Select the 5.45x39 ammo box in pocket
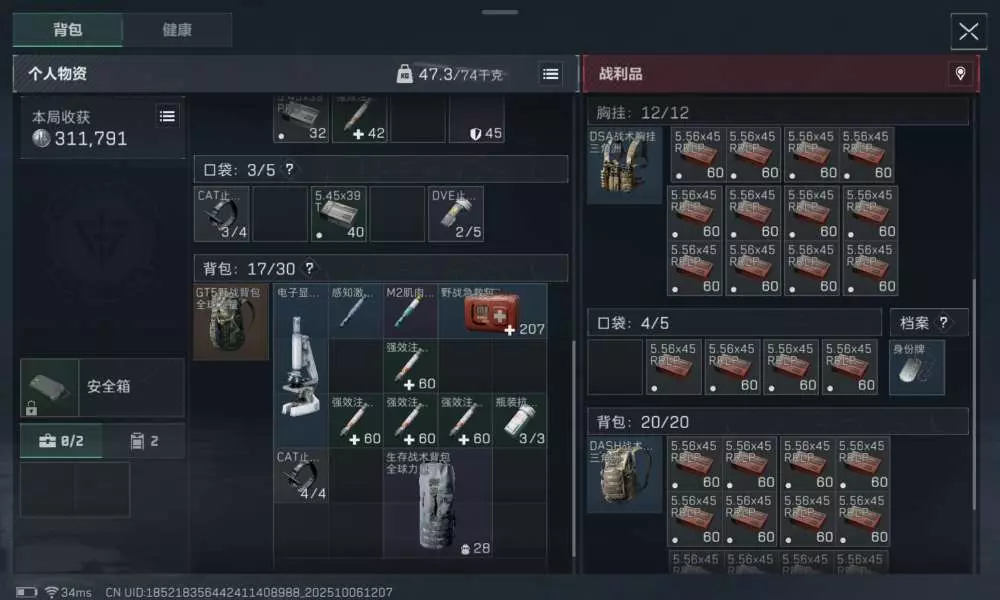Screen dimensions: 1000x600 (338, 214)
